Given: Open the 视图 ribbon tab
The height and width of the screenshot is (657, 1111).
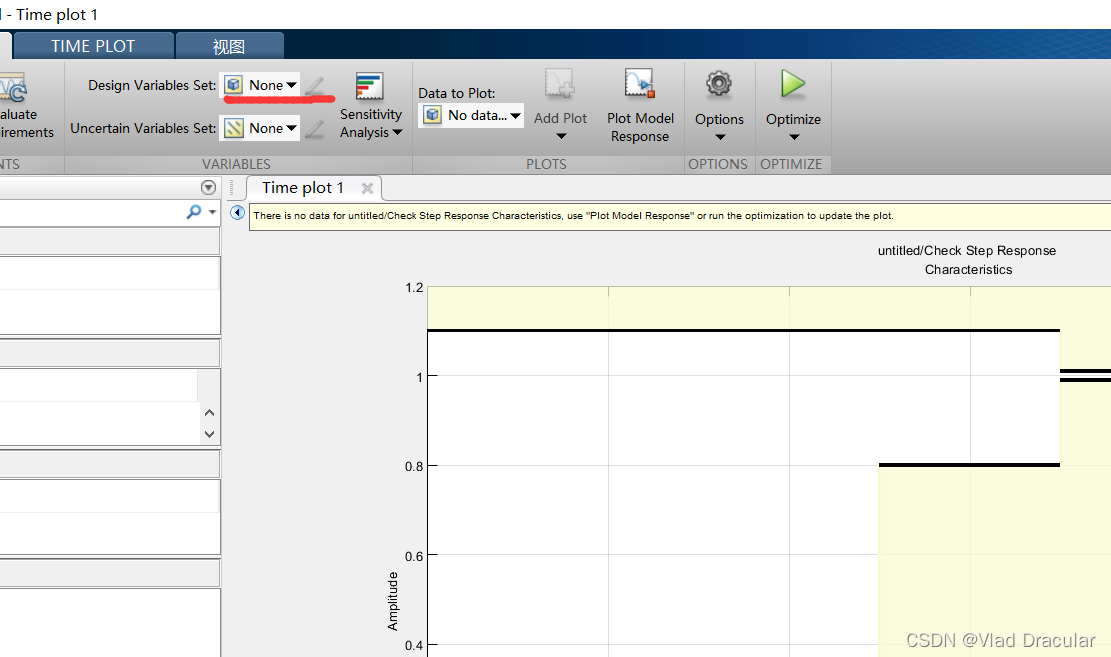Looking at the screenshot, I should [229, 46].
